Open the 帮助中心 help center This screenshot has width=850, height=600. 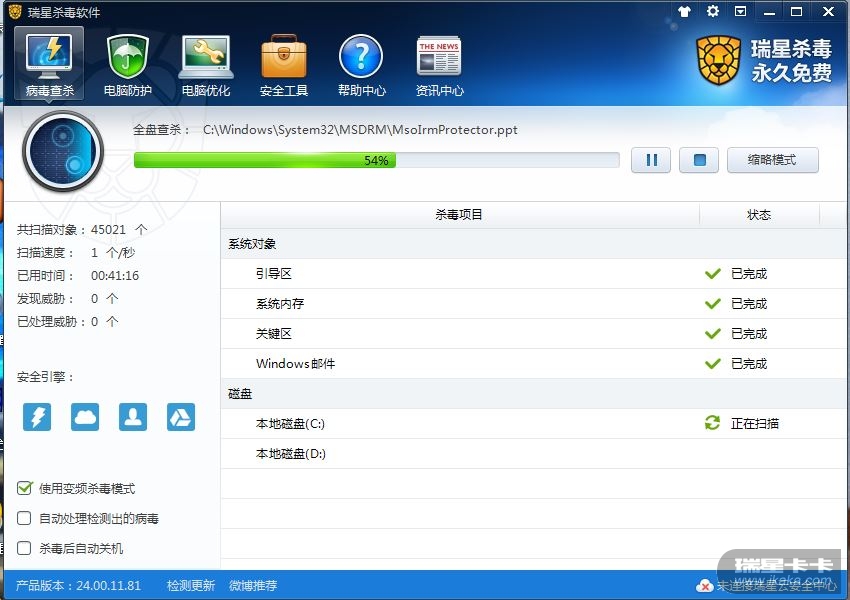point(362,65)
